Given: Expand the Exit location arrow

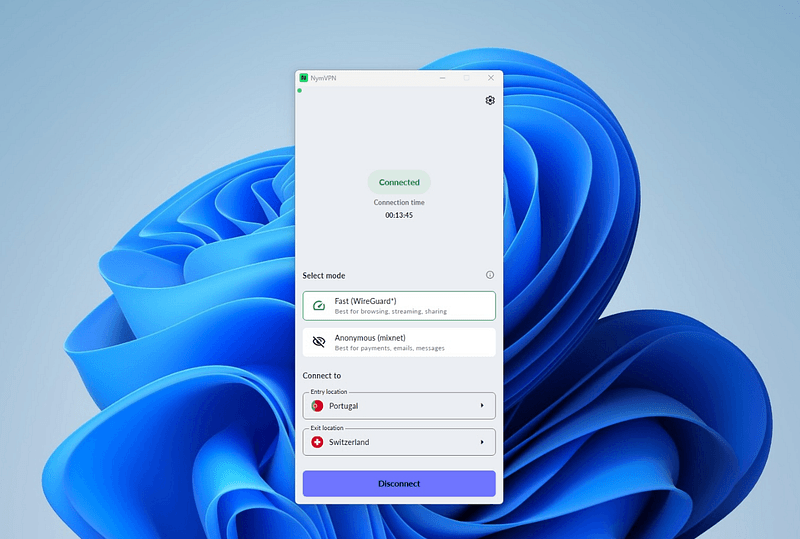Looking at the screenshot, I should [x=481, y=442].
